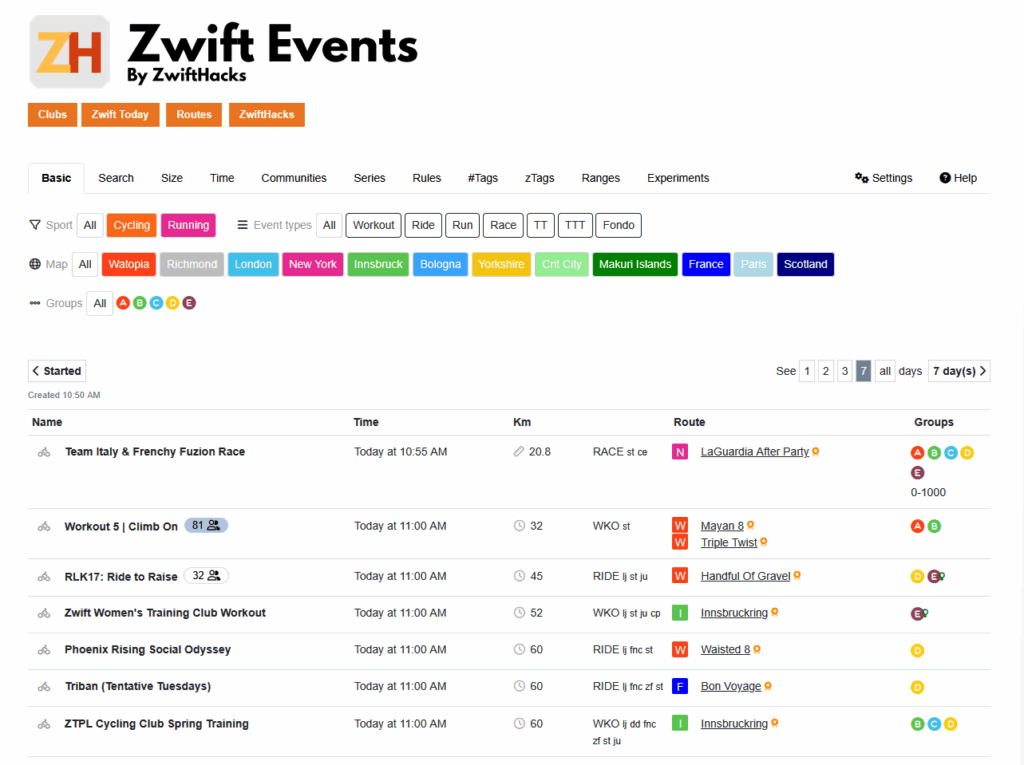Open the Rules tab
Viewport: 1024px width, 765px height.
point(426,178)
